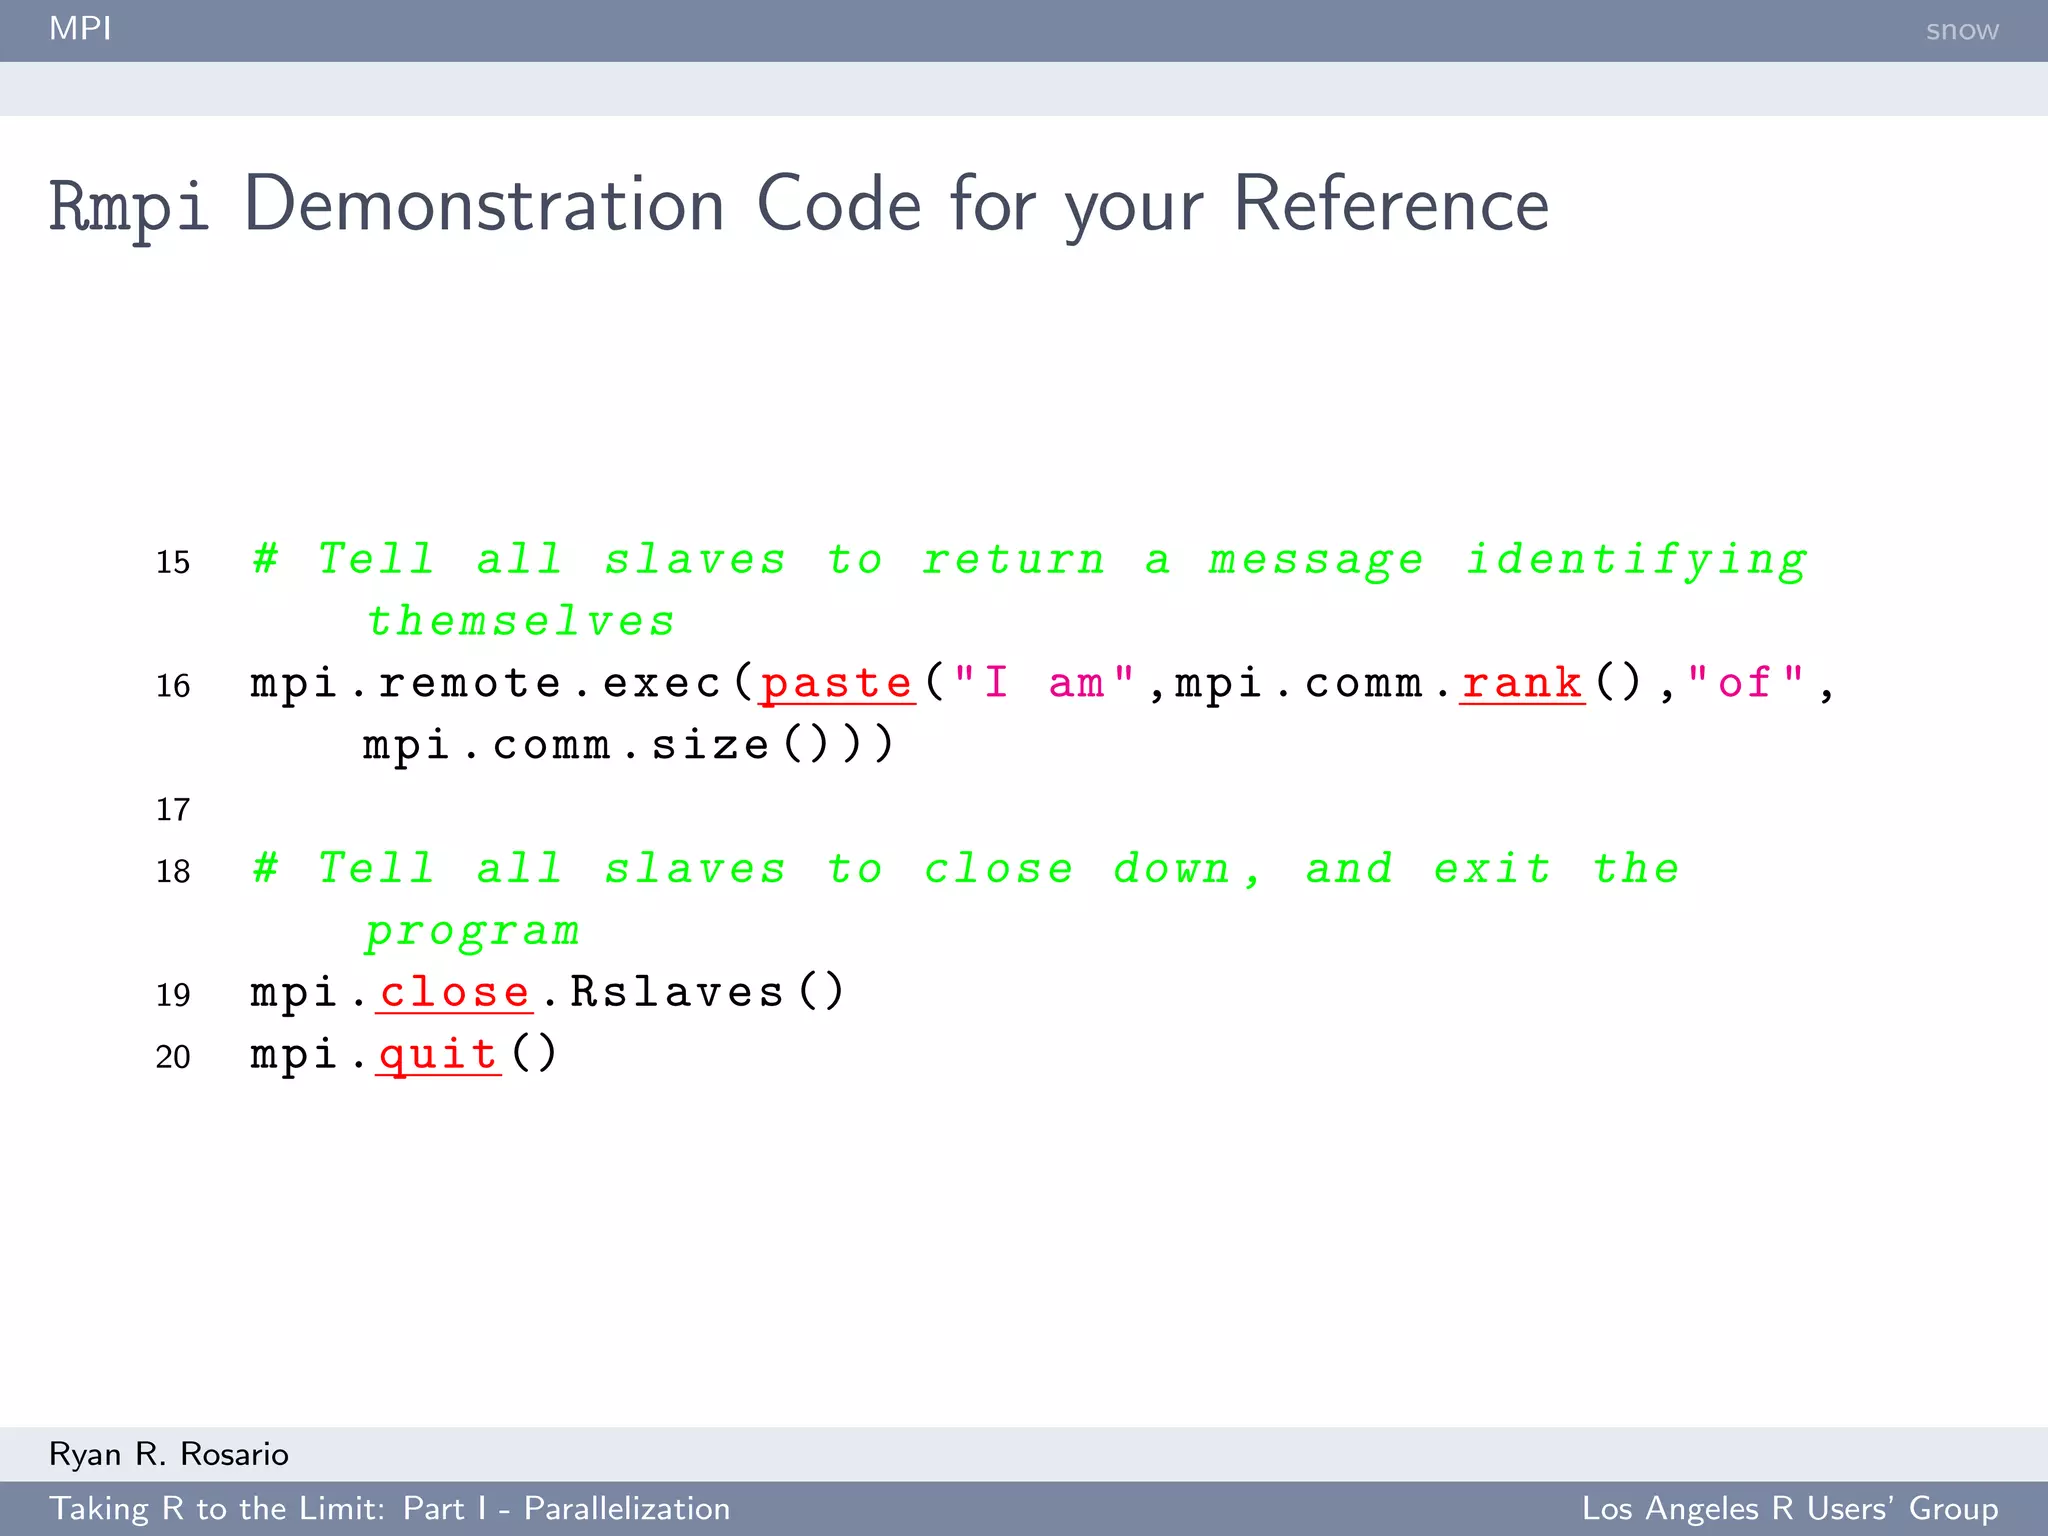
Task: Click the green comment word 'program'
Action: [x=472, y=932]
